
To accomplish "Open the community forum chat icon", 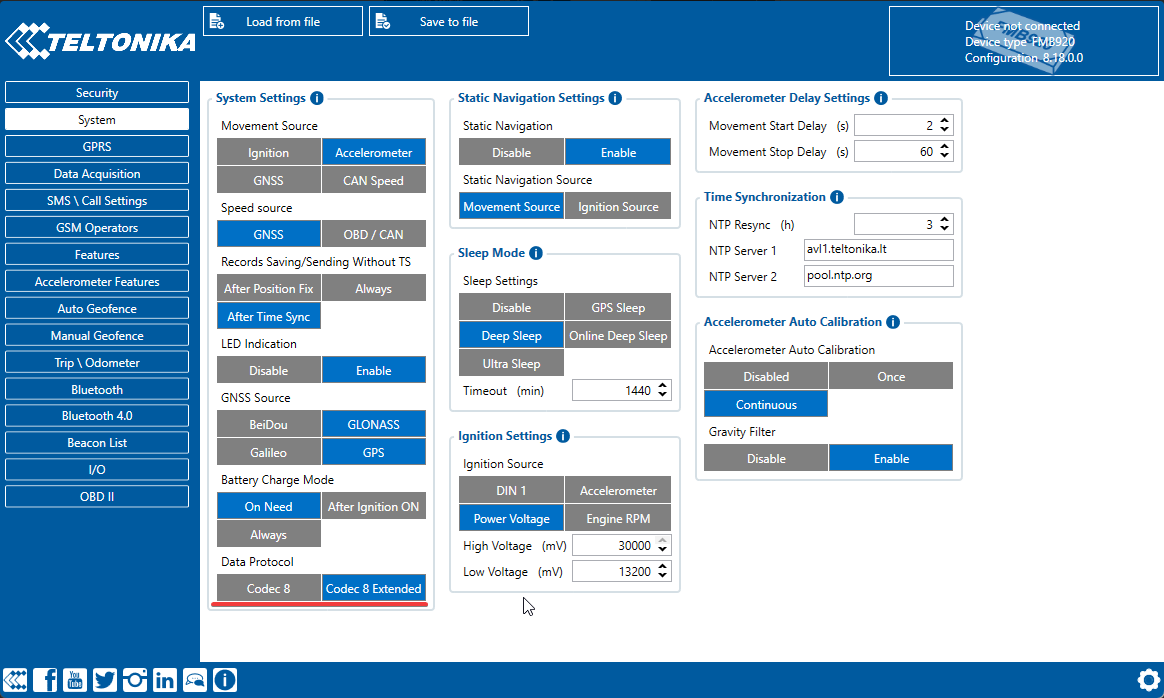I will [x=194, y=680].
